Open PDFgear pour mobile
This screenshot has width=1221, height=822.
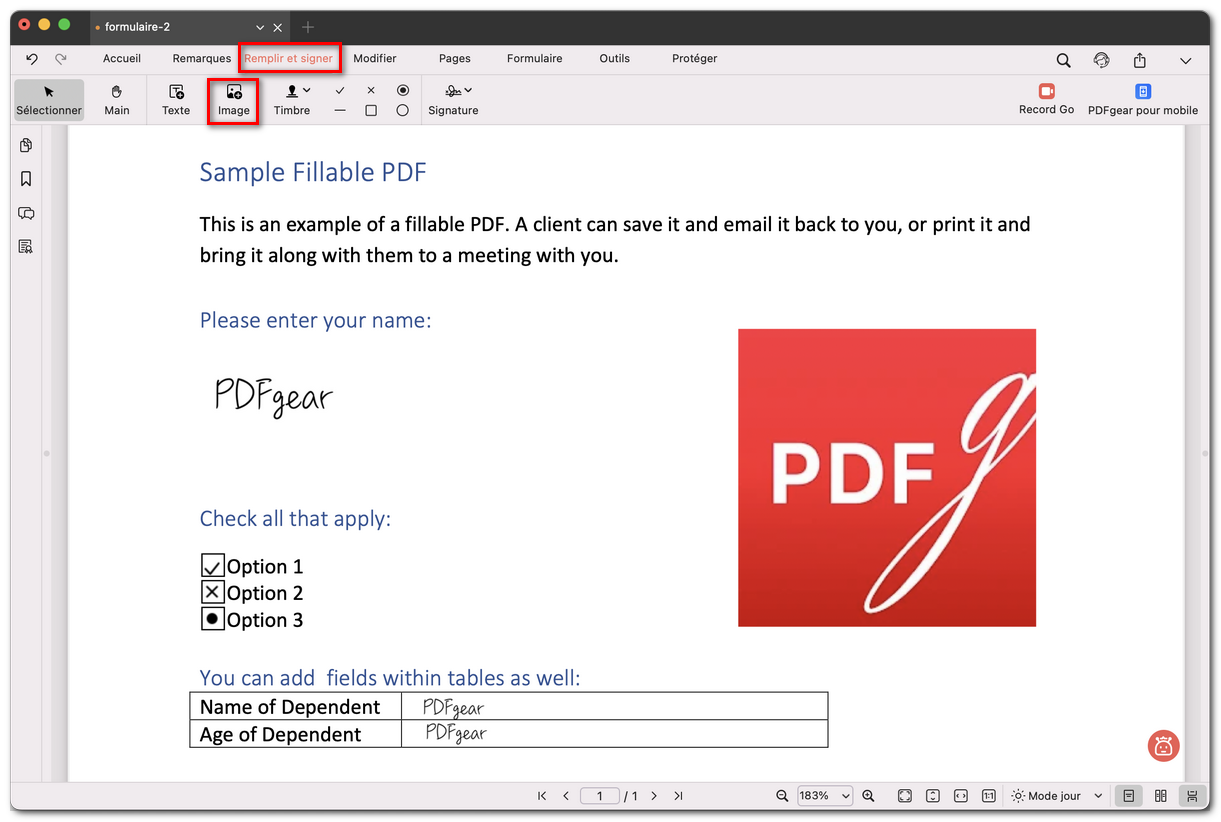pos(1143,99)
